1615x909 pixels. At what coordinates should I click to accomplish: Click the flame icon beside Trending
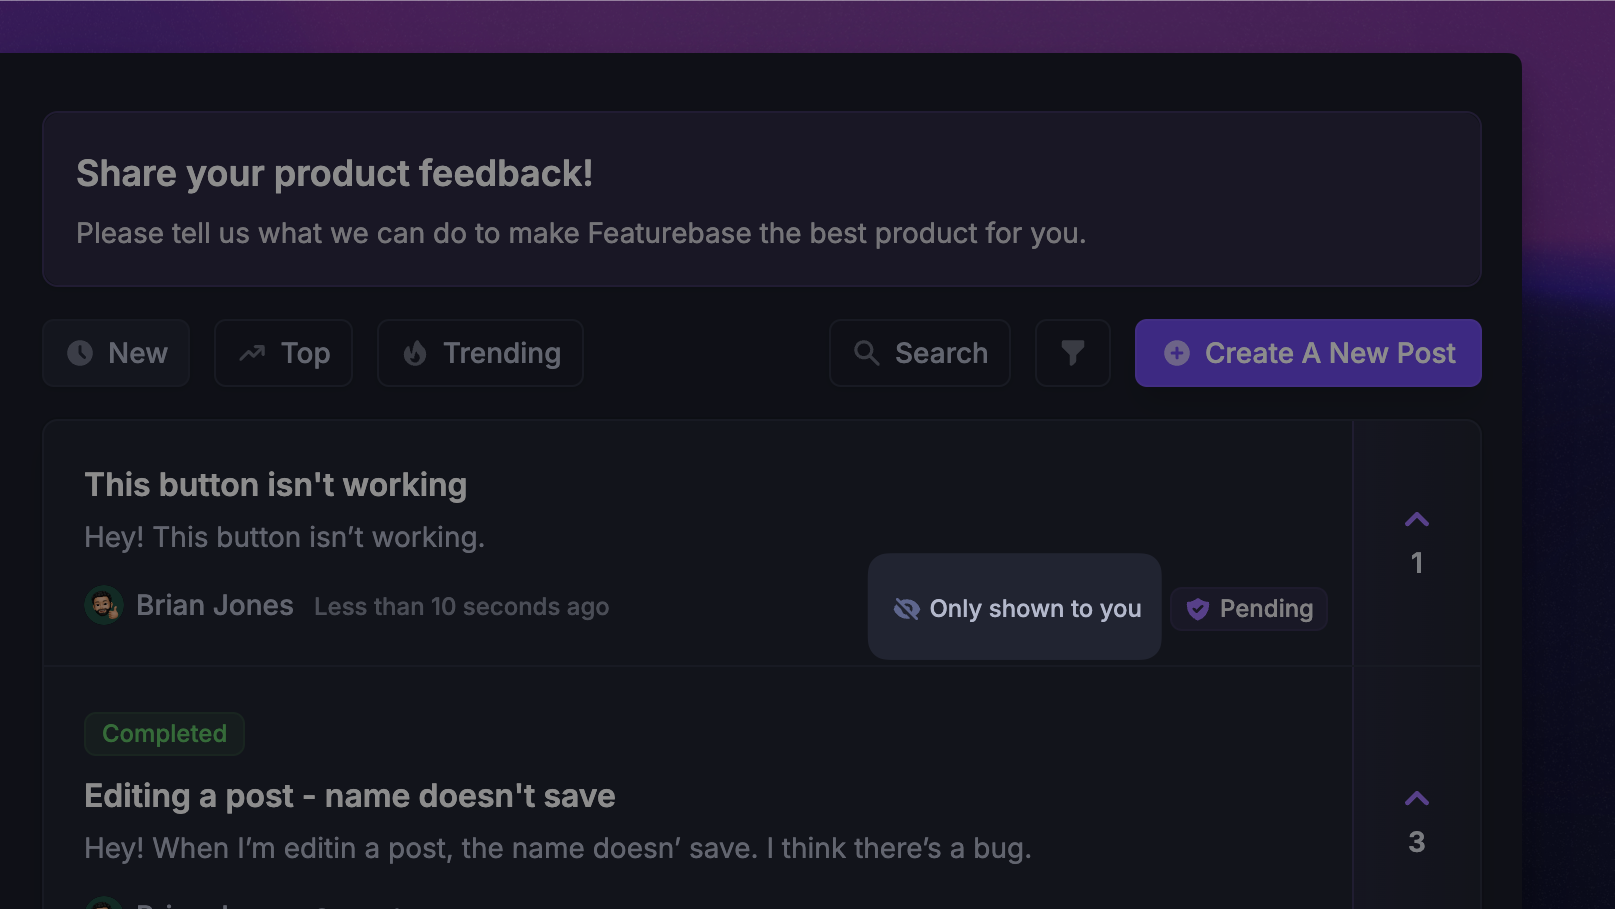click(414, 353)
